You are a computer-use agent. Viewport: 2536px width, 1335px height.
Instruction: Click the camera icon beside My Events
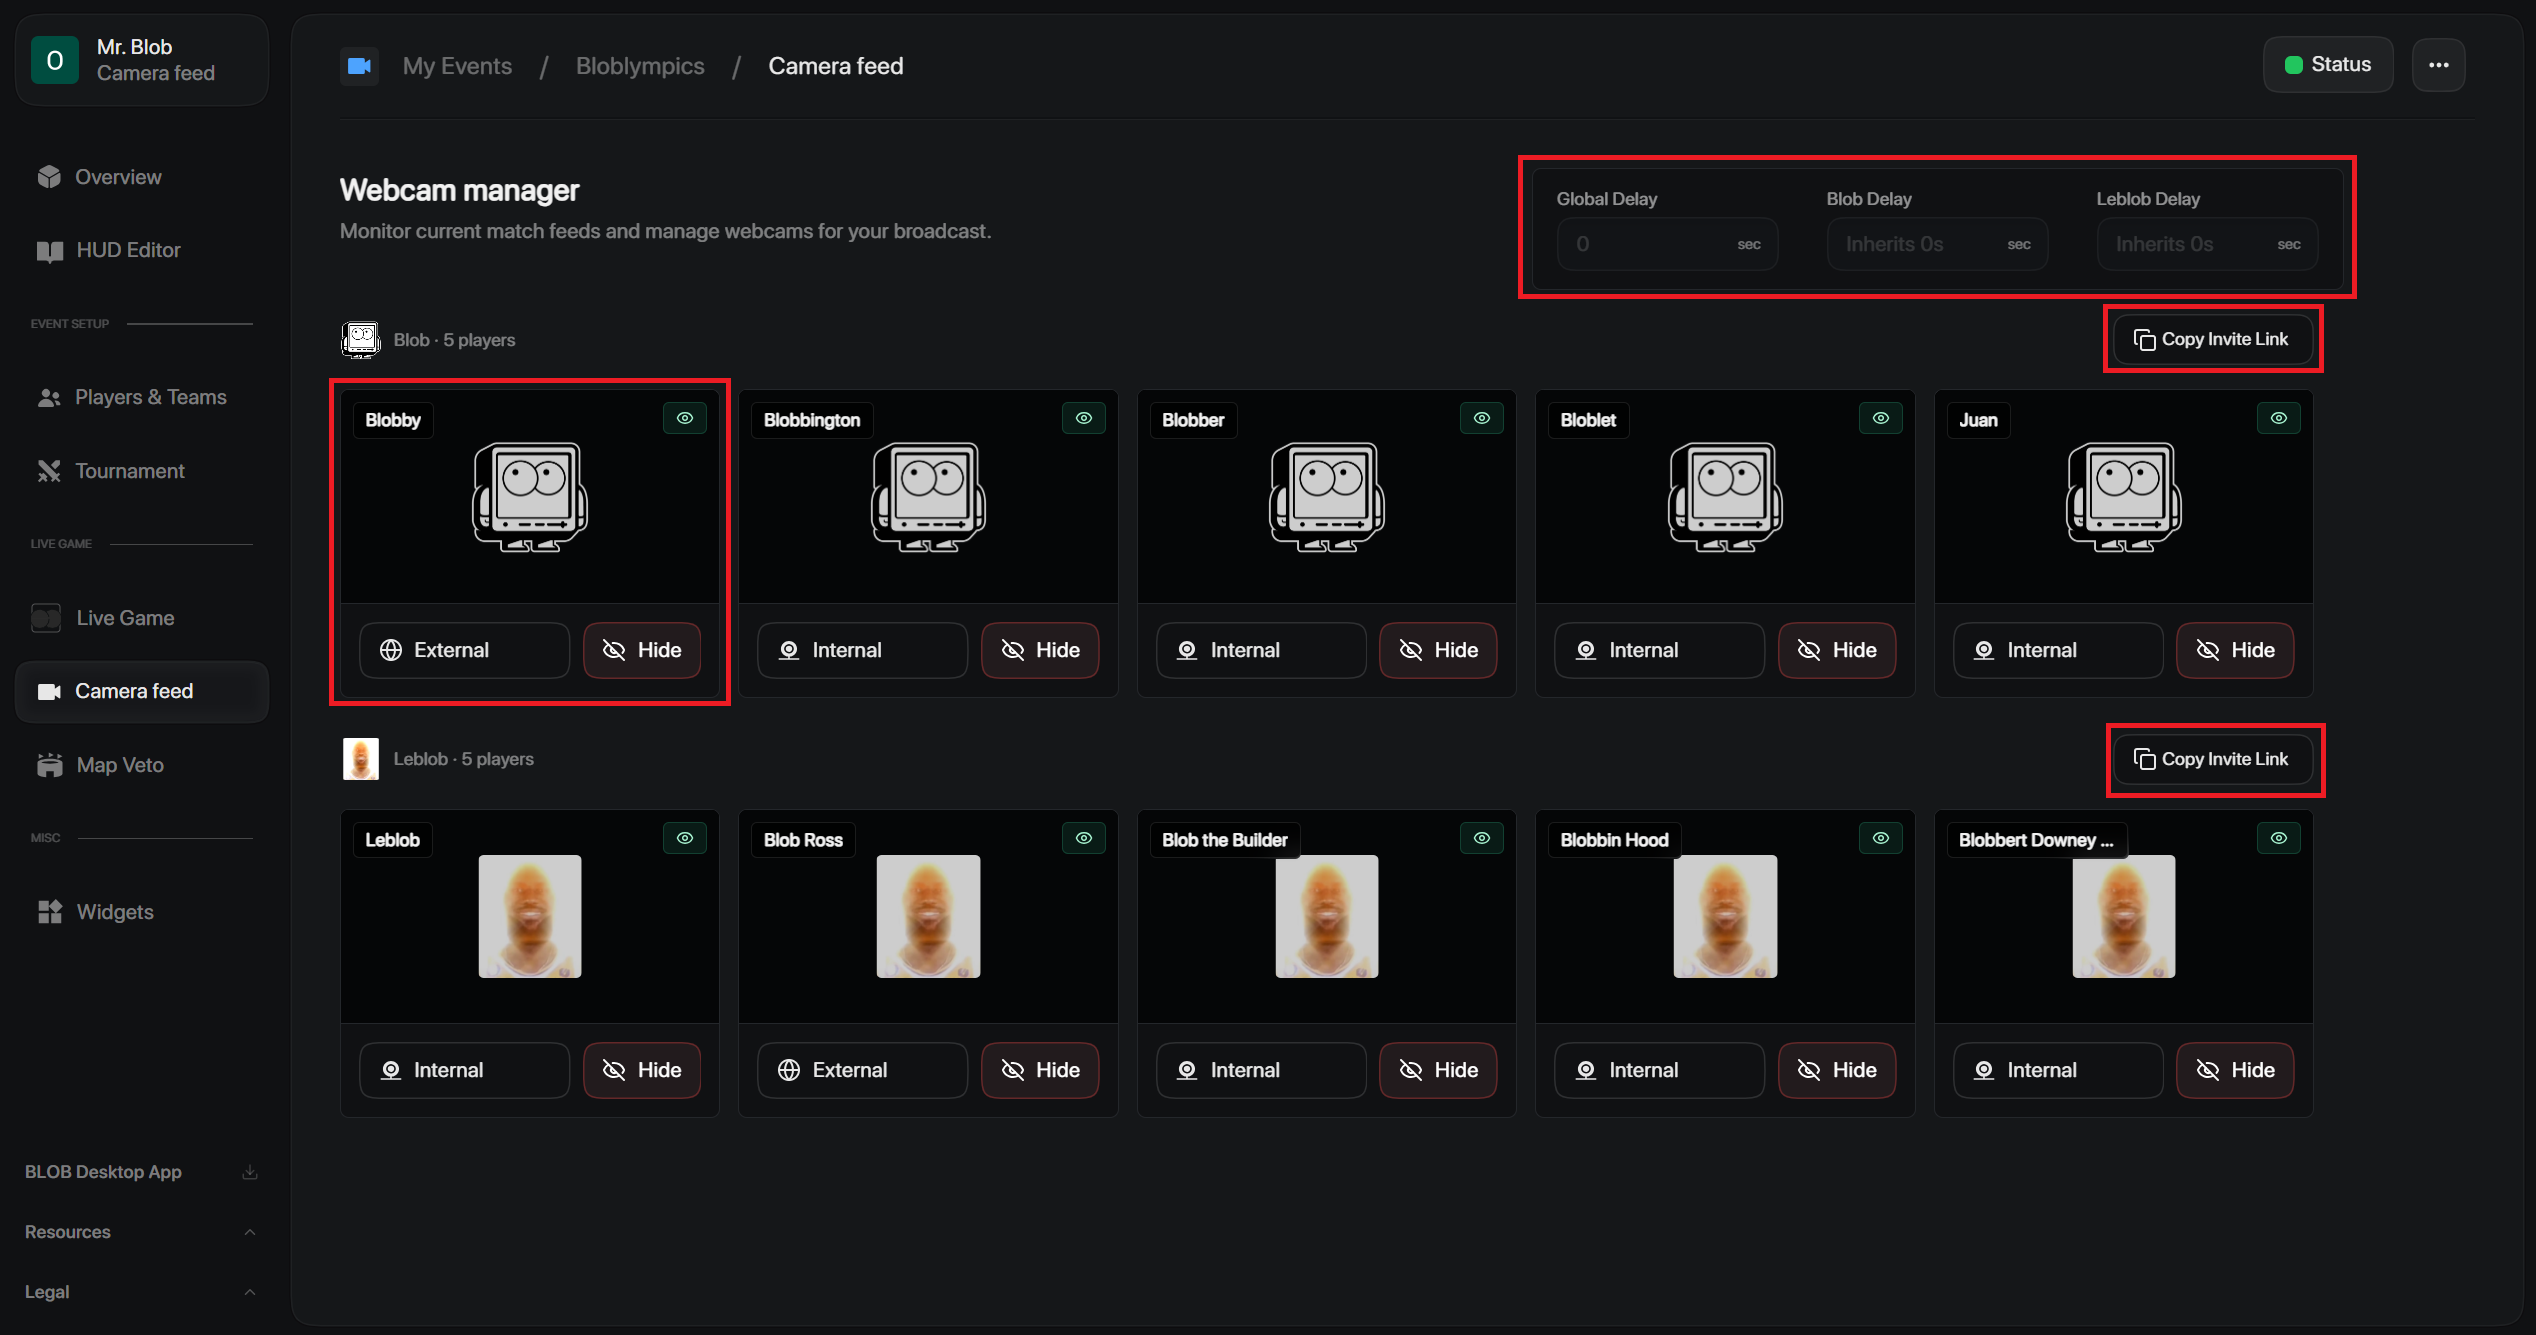click(359, 66)
